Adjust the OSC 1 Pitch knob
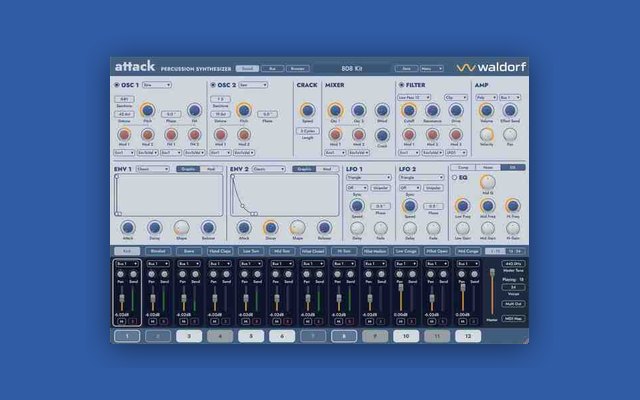This screenshot has height=400, width=640. 147,110
